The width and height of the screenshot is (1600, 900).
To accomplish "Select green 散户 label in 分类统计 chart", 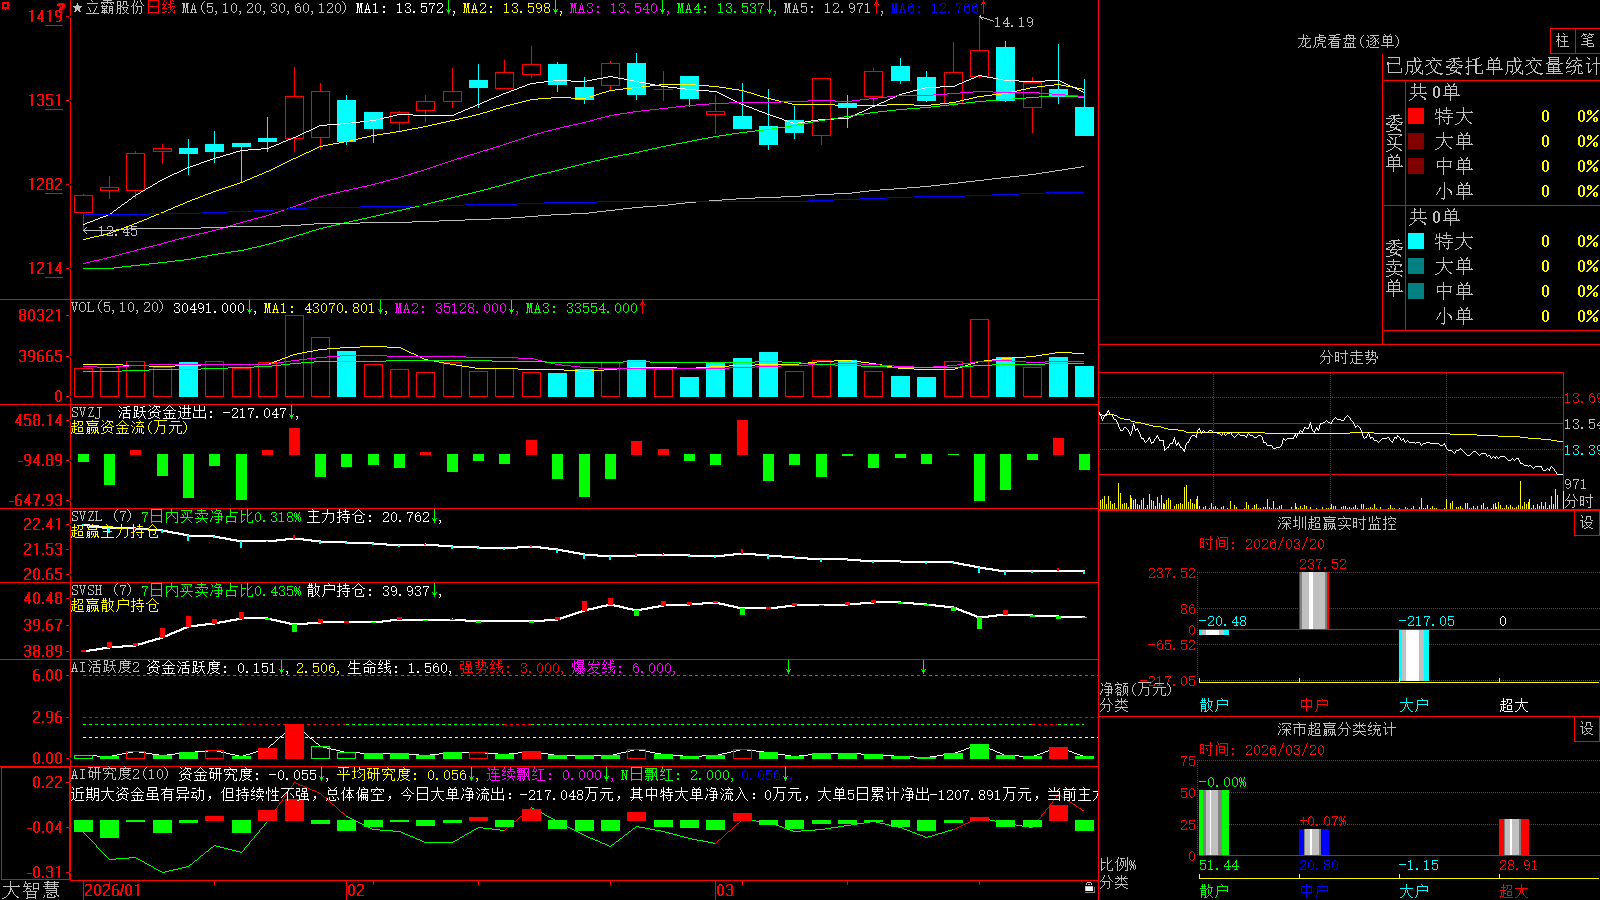I will [x=1214, y=891].
